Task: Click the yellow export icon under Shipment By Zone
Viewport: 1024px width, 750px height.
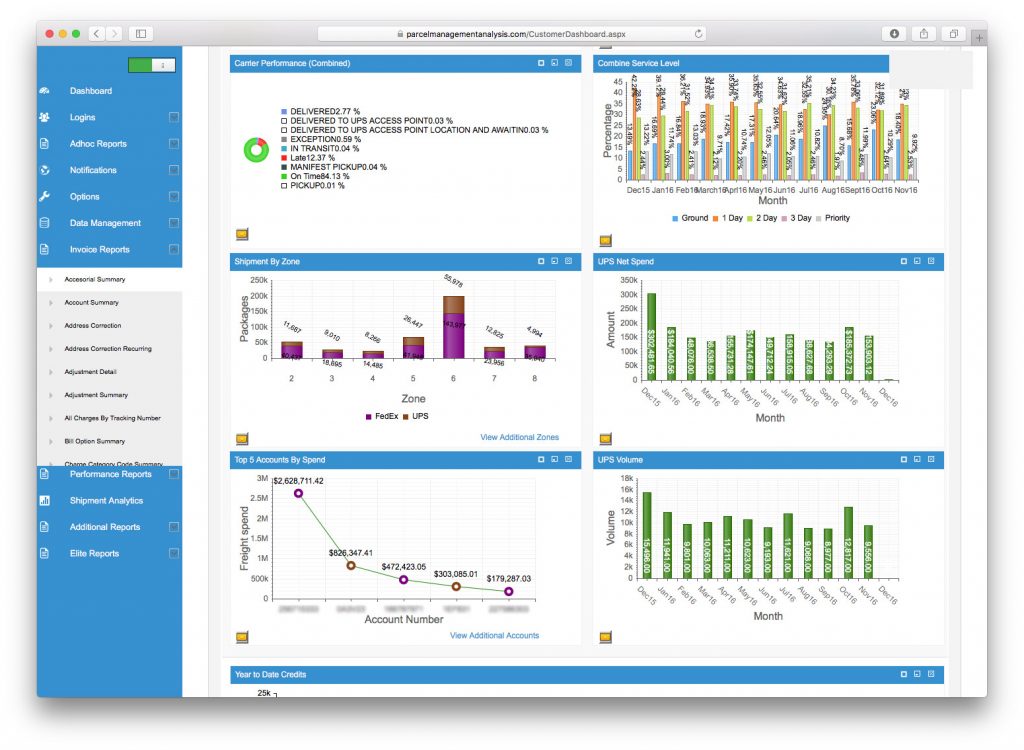Action: click(241, 438)
